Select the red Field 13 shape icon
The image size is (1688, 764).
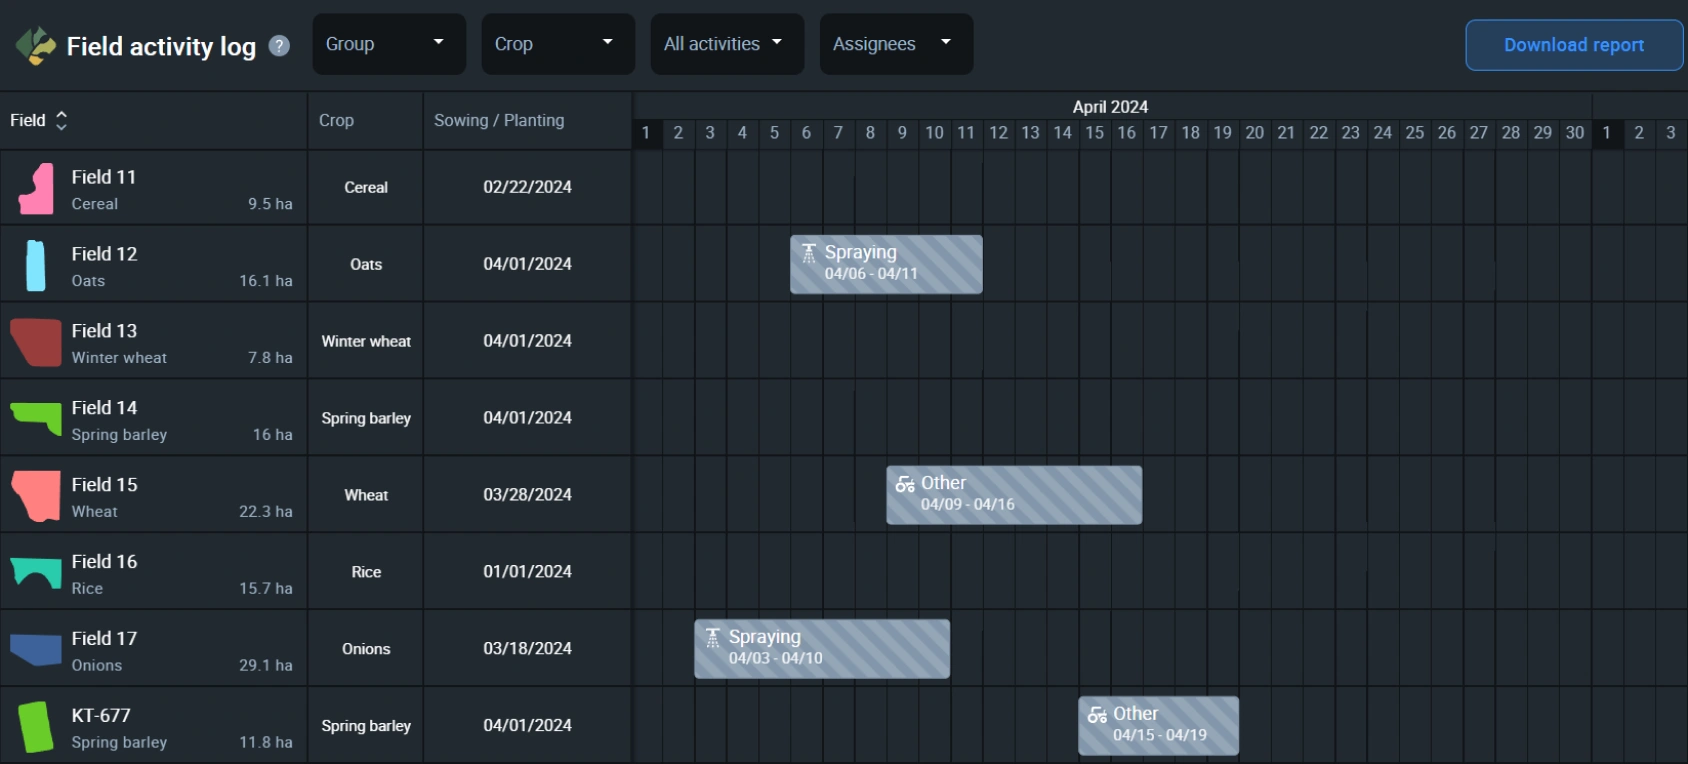click(x=36, y=342)
